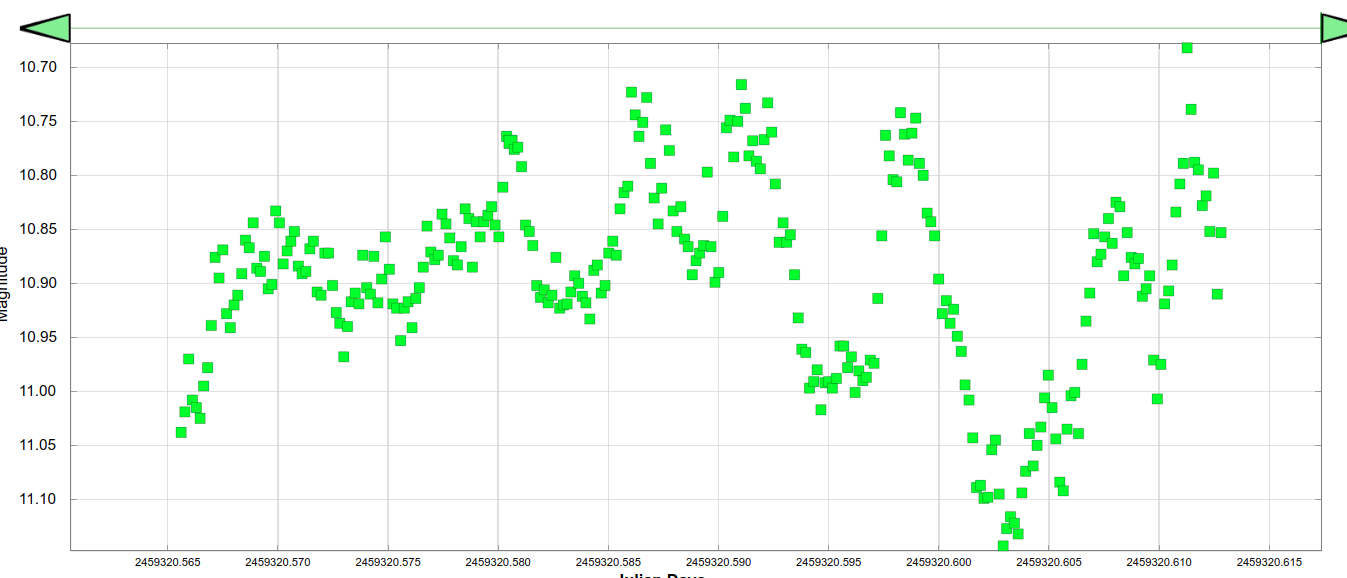Select the faintest data point at the plot bottom
Viewport: 1347px width, 578px height.
point(1003,546)
